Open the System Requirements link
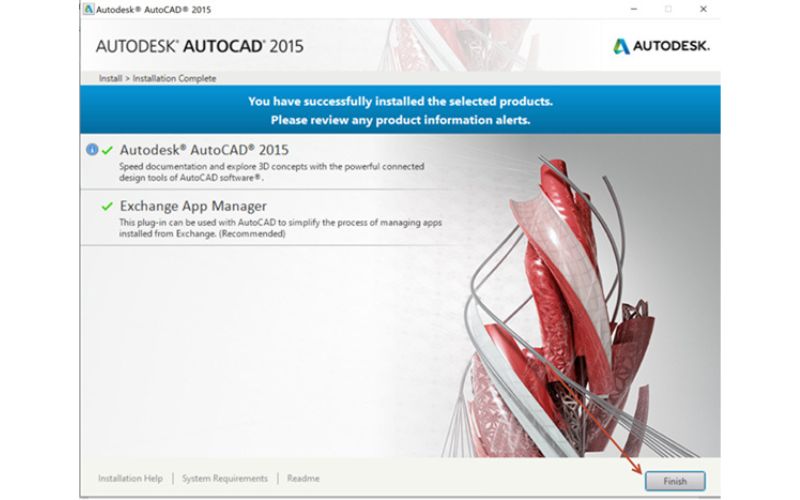 coord(224,479)
